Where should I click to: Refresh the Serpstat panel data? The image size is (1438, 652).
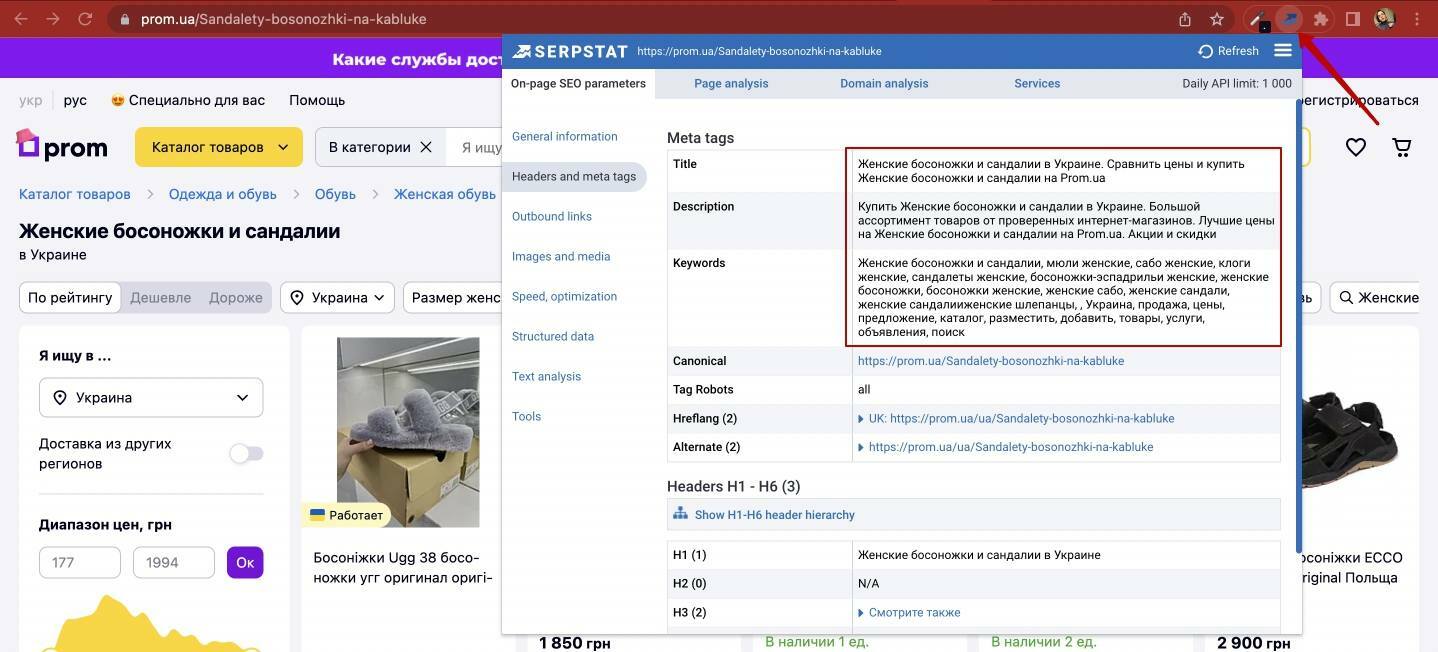pos(1228,51)
